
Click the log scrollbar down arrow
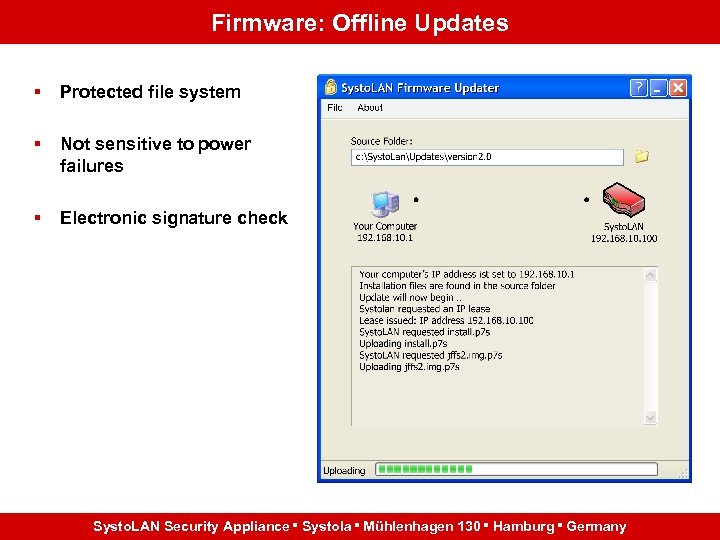point(650,418)
